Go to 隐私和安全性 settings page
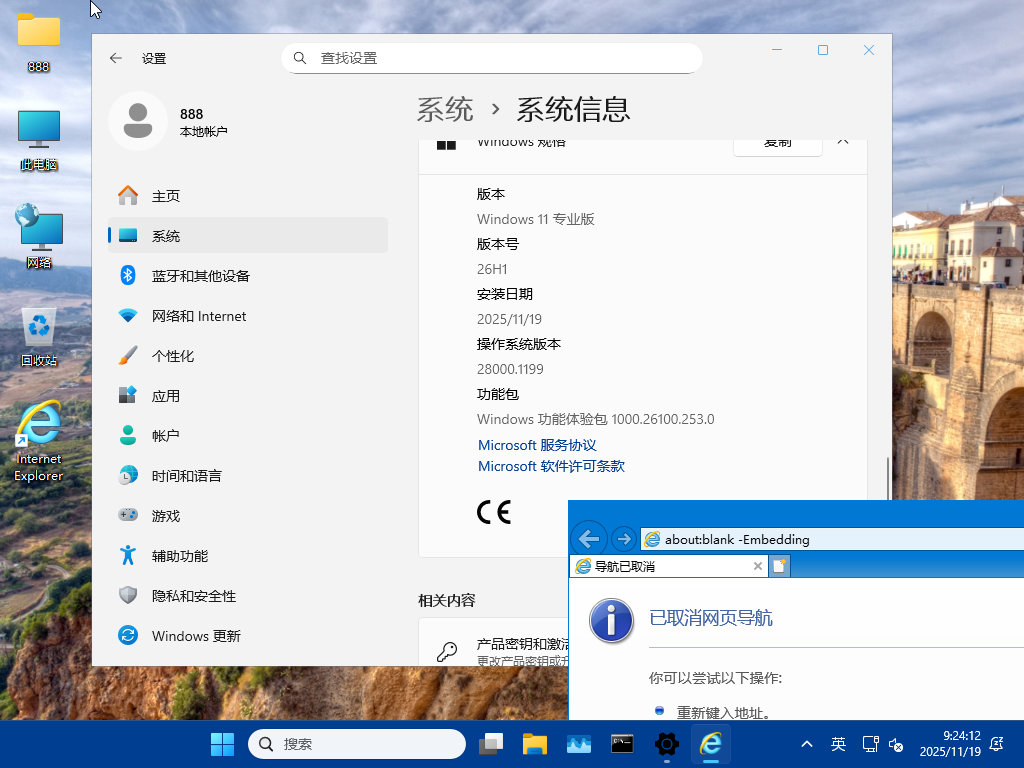The height and width of the screenshot is (768, 1024). [x=193, y=596]
